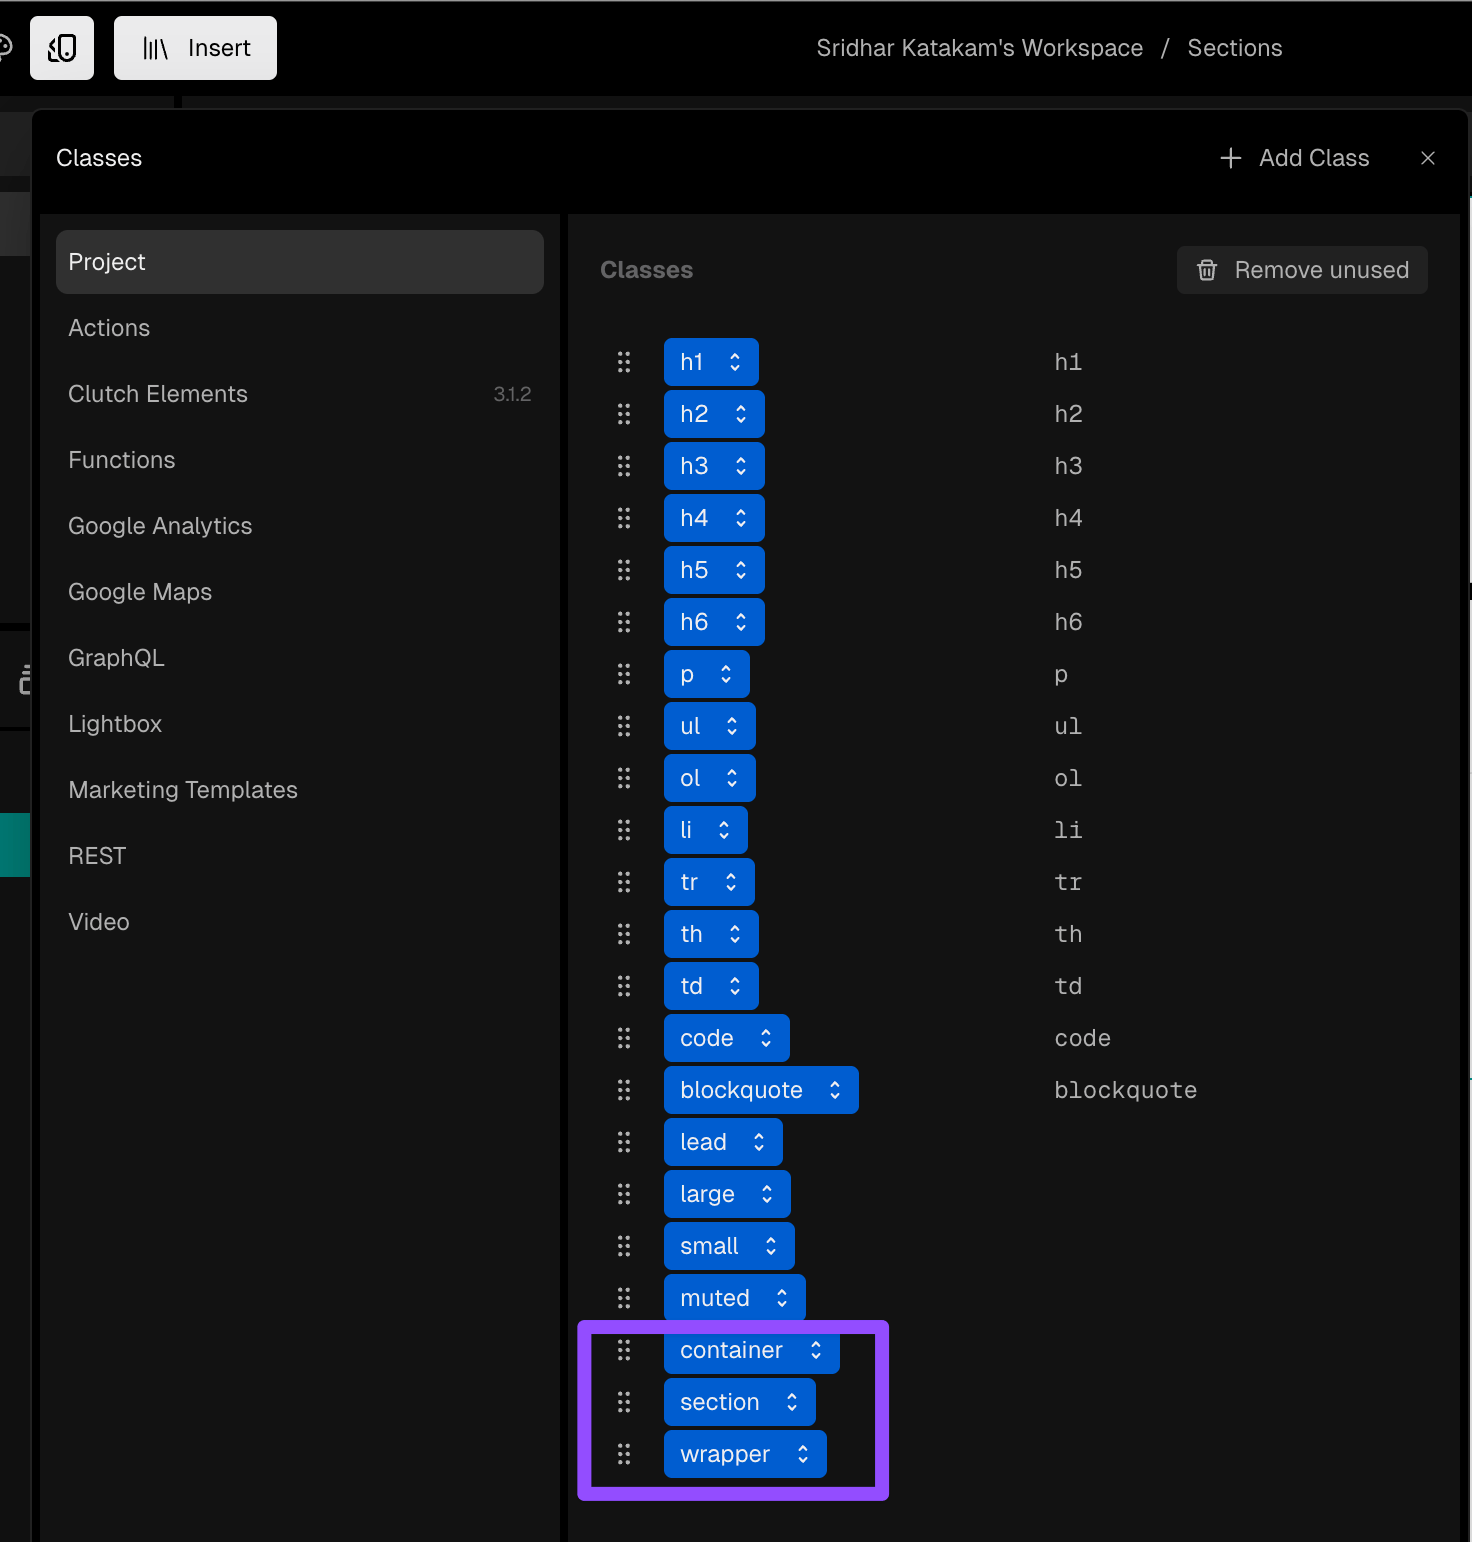The image size is (1472, 1542).
Task: Open the h6 class dropdown
Action: 714,622
